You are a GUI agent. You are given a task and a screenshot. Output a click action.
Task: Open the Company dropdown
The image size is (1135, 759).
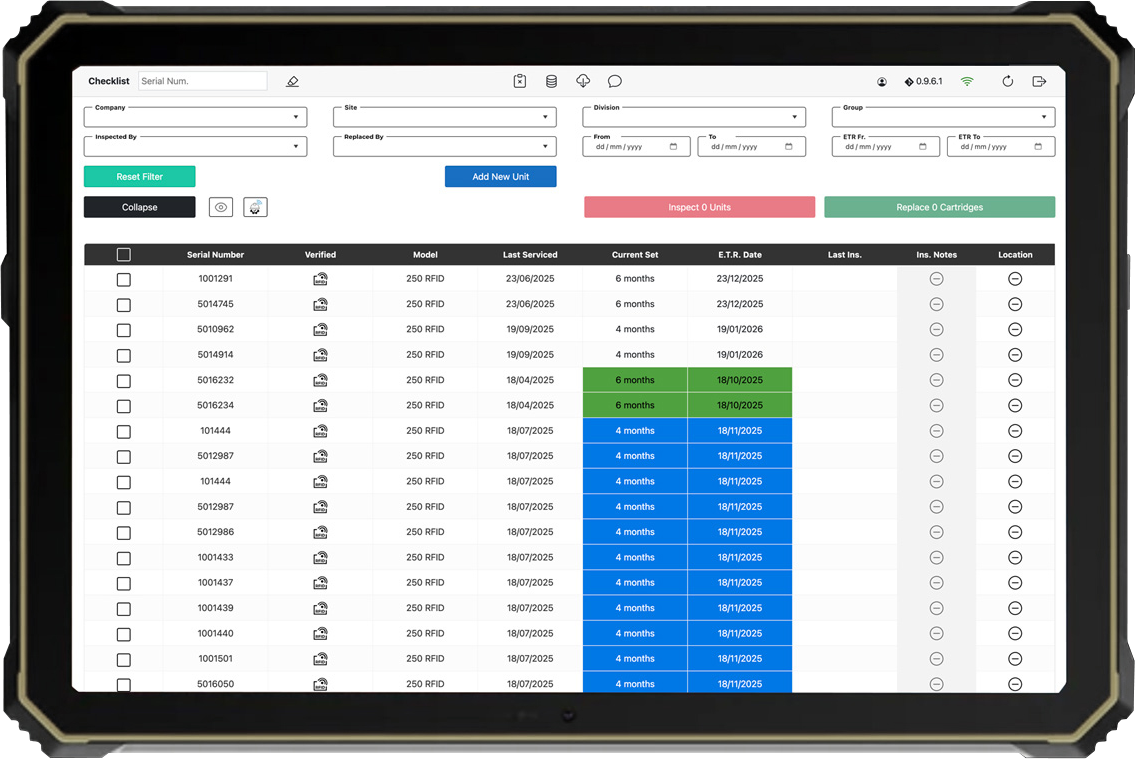tap(195, 118)
